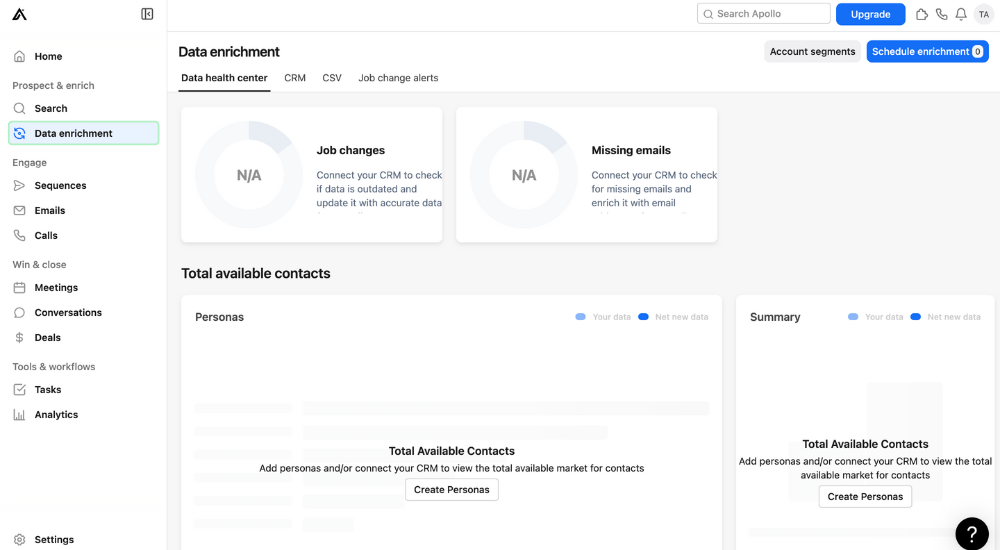Image resolution: width=1000 pixels, height=550 pixels.
Task: Click the Job changes N/A donut chart
Action: 249,175
